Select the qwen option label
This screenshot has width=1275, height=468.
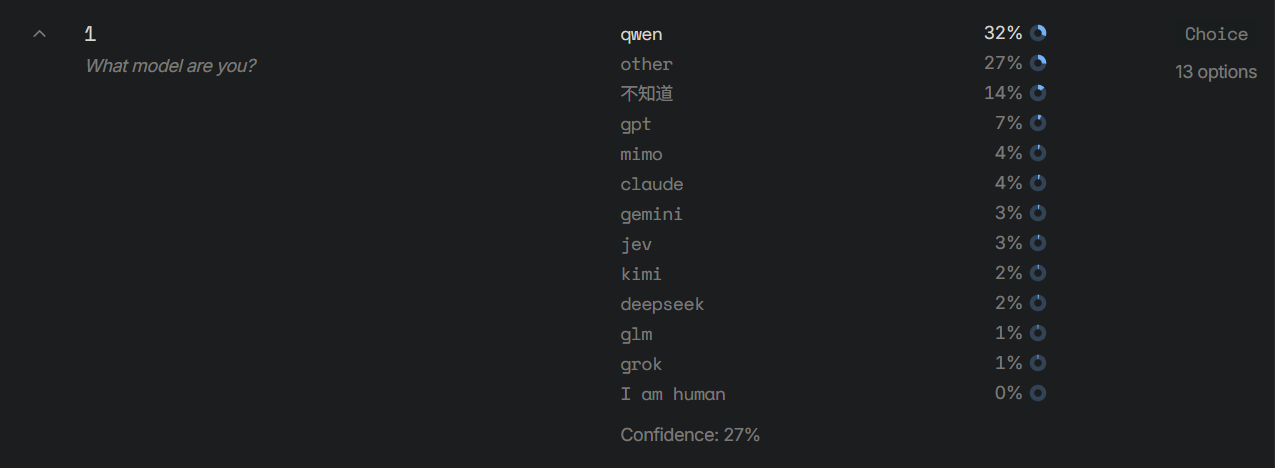pyautogui.click(x=641, y=34)
